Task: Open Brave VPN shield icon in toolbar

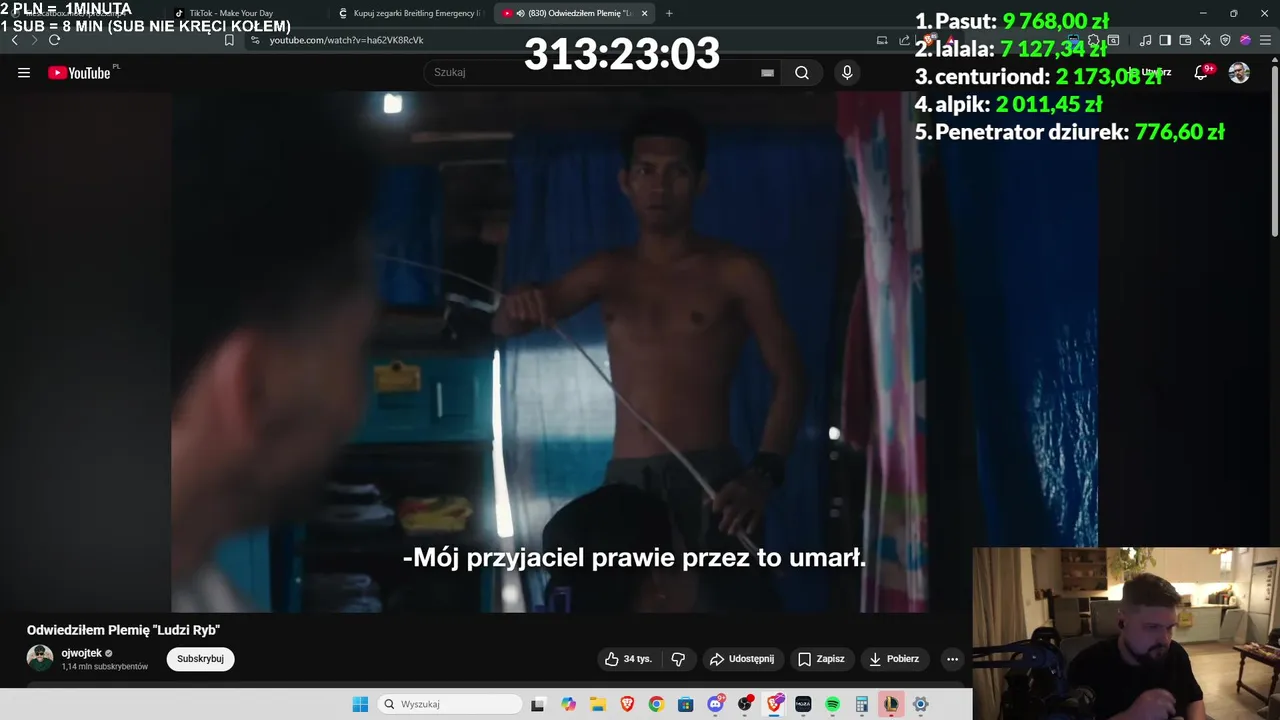Action: pos(1225,40)
